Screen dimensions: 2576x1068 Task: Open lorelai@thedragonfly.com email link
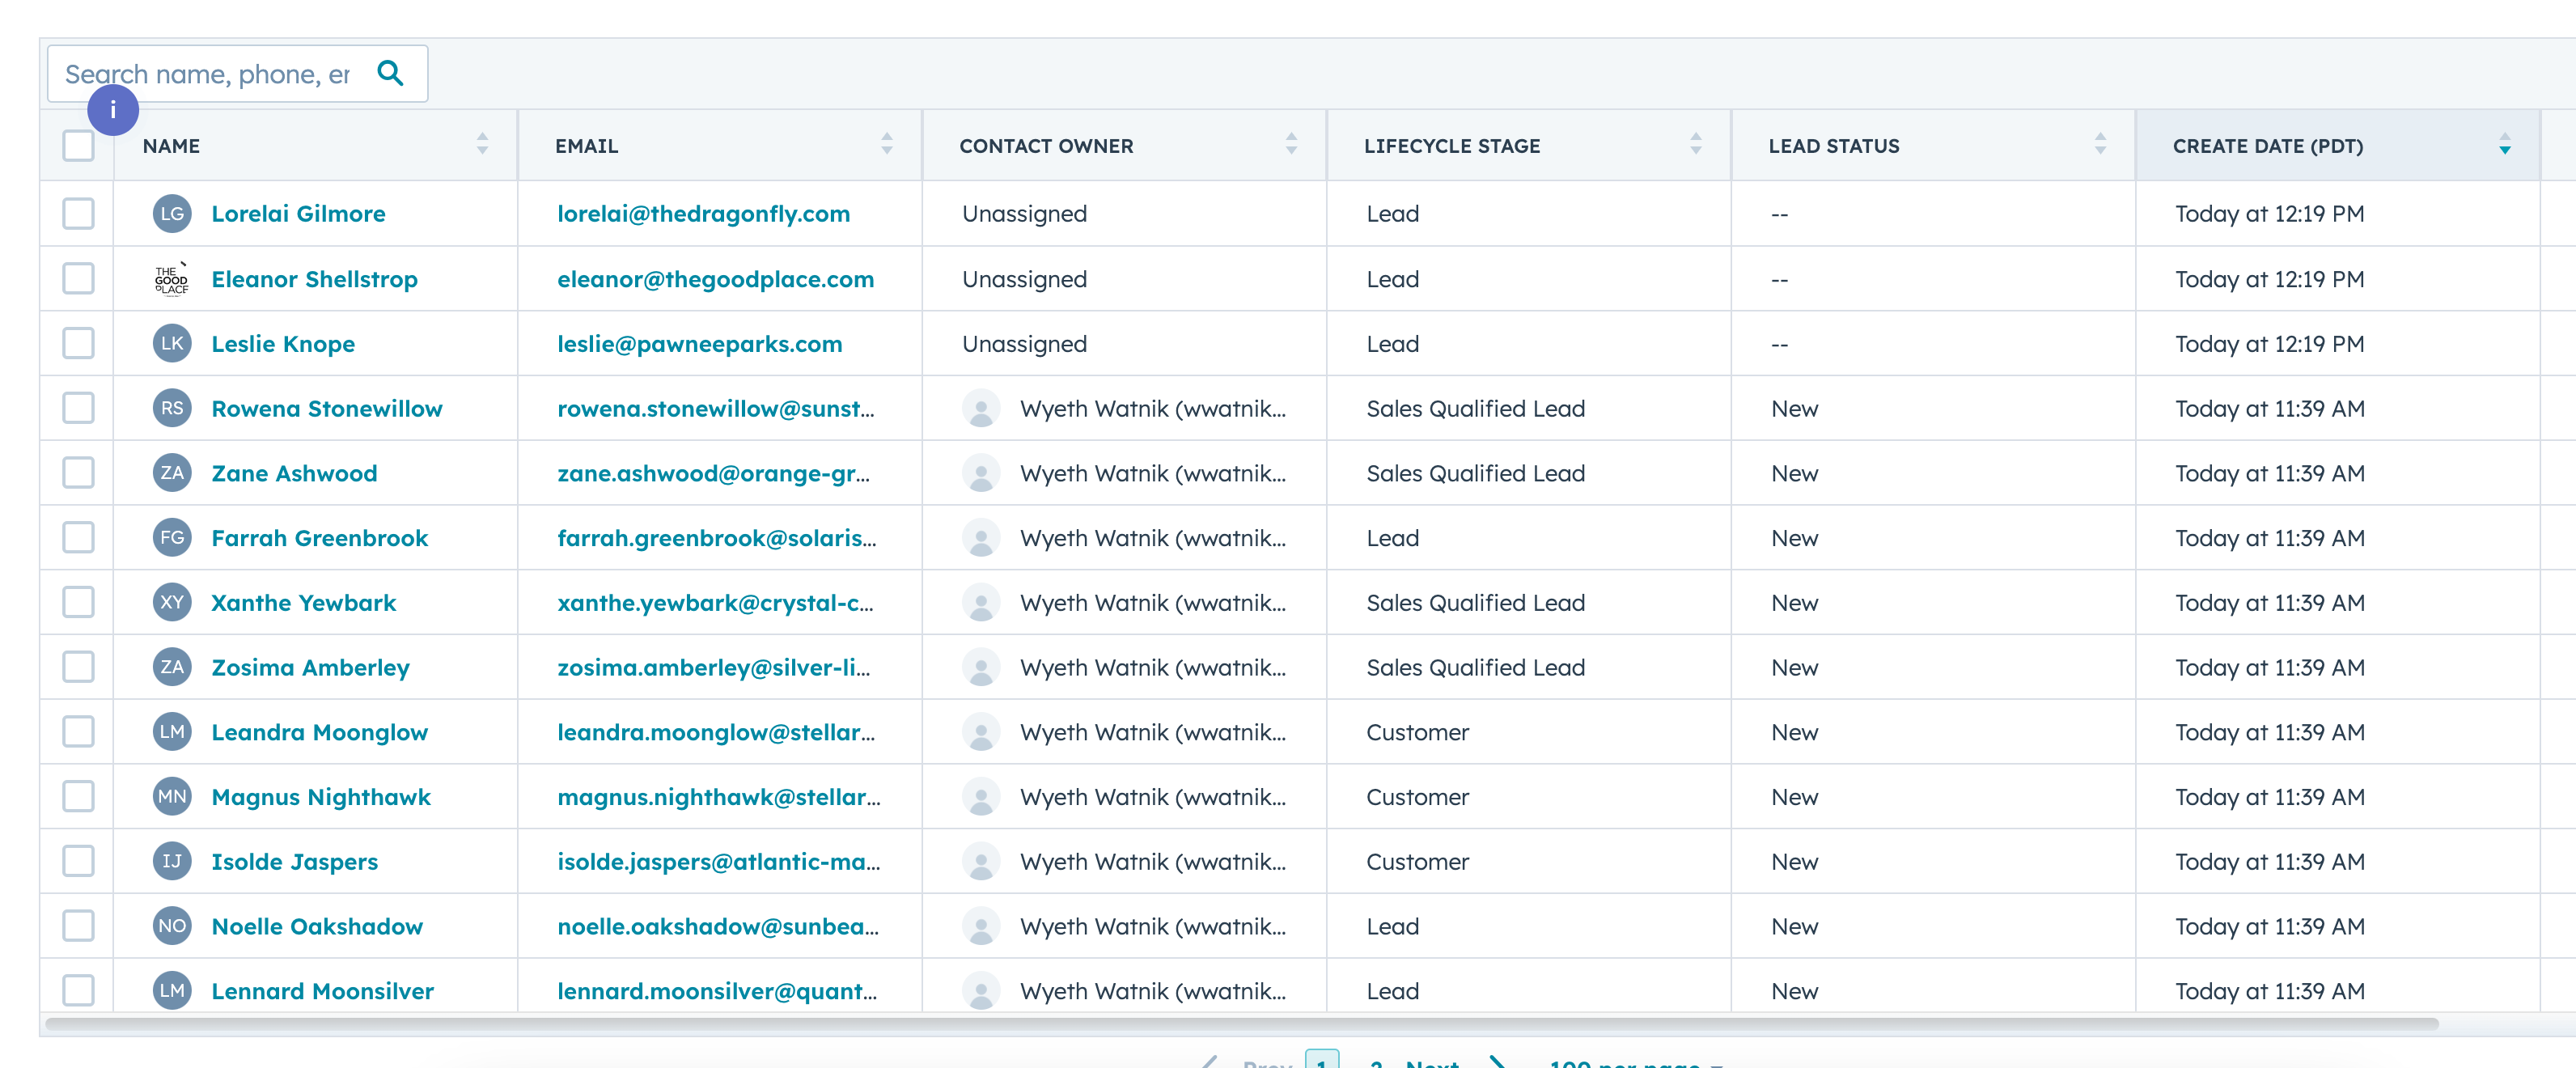tap(704, 213)
